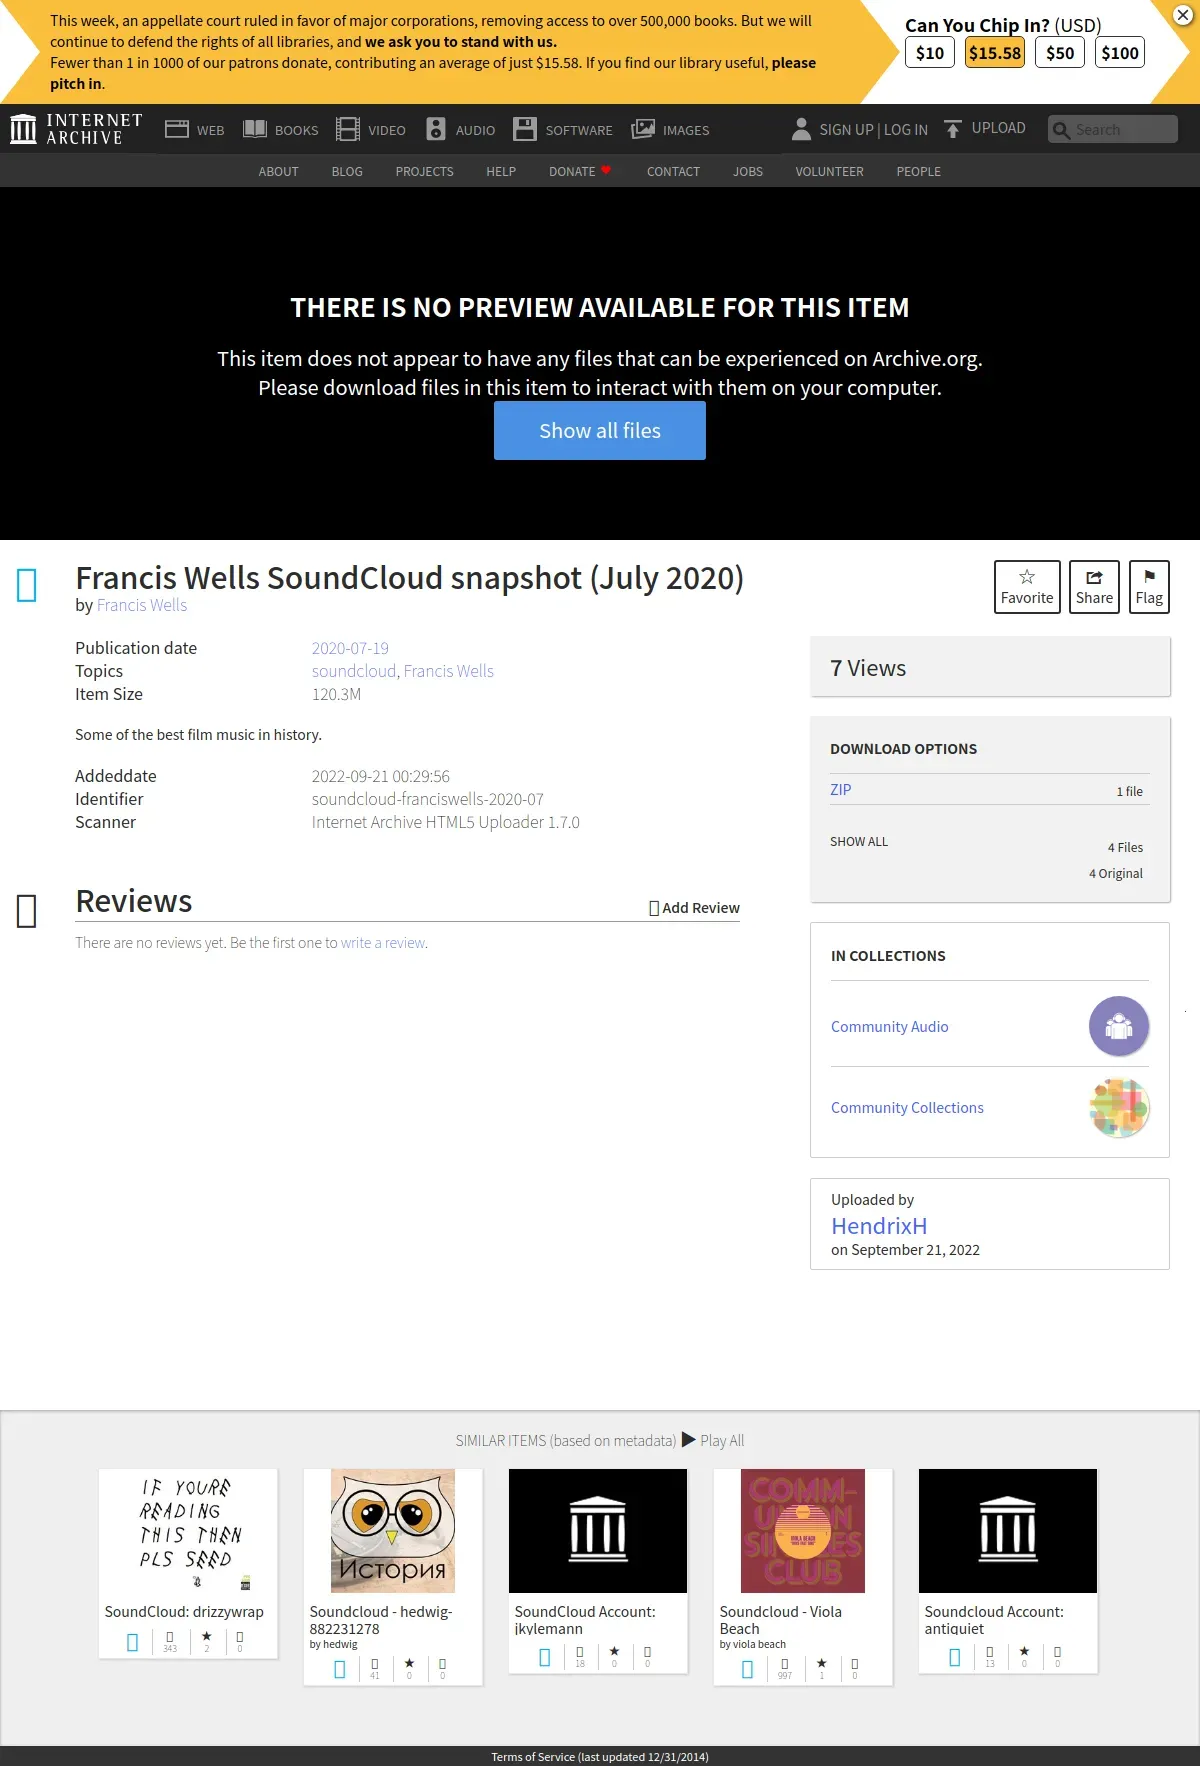The height and width of the screenshot is (1766, 1200).
Task: Open the Terms of Service link
Action: [x=600, y=1757]
